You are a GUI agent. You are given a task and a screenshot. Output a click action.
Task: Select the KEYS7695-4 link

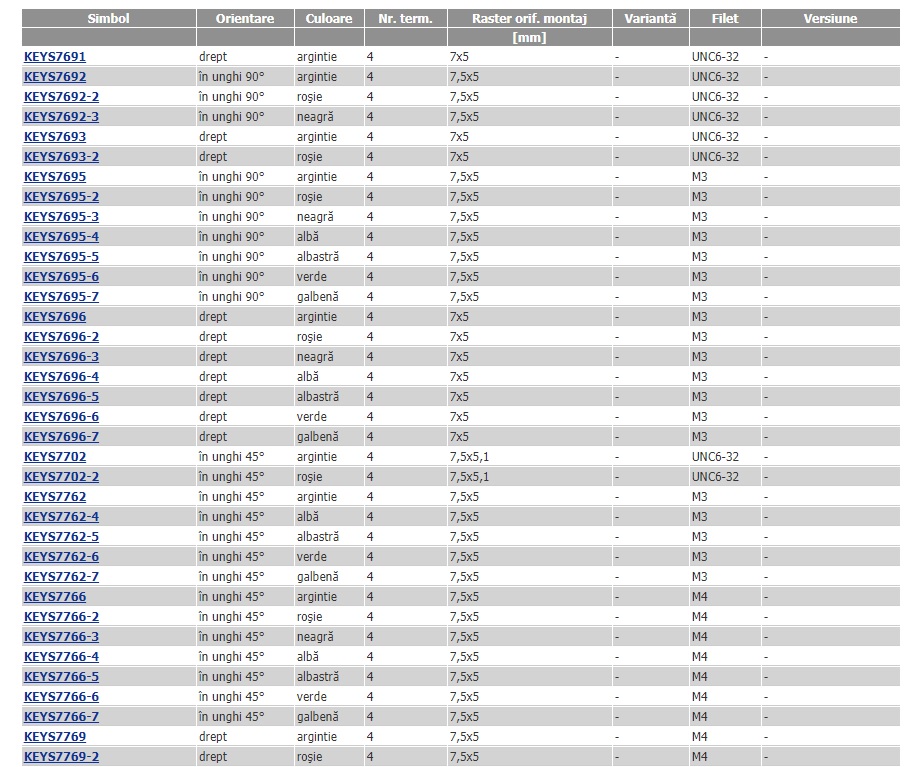[61, 237]
